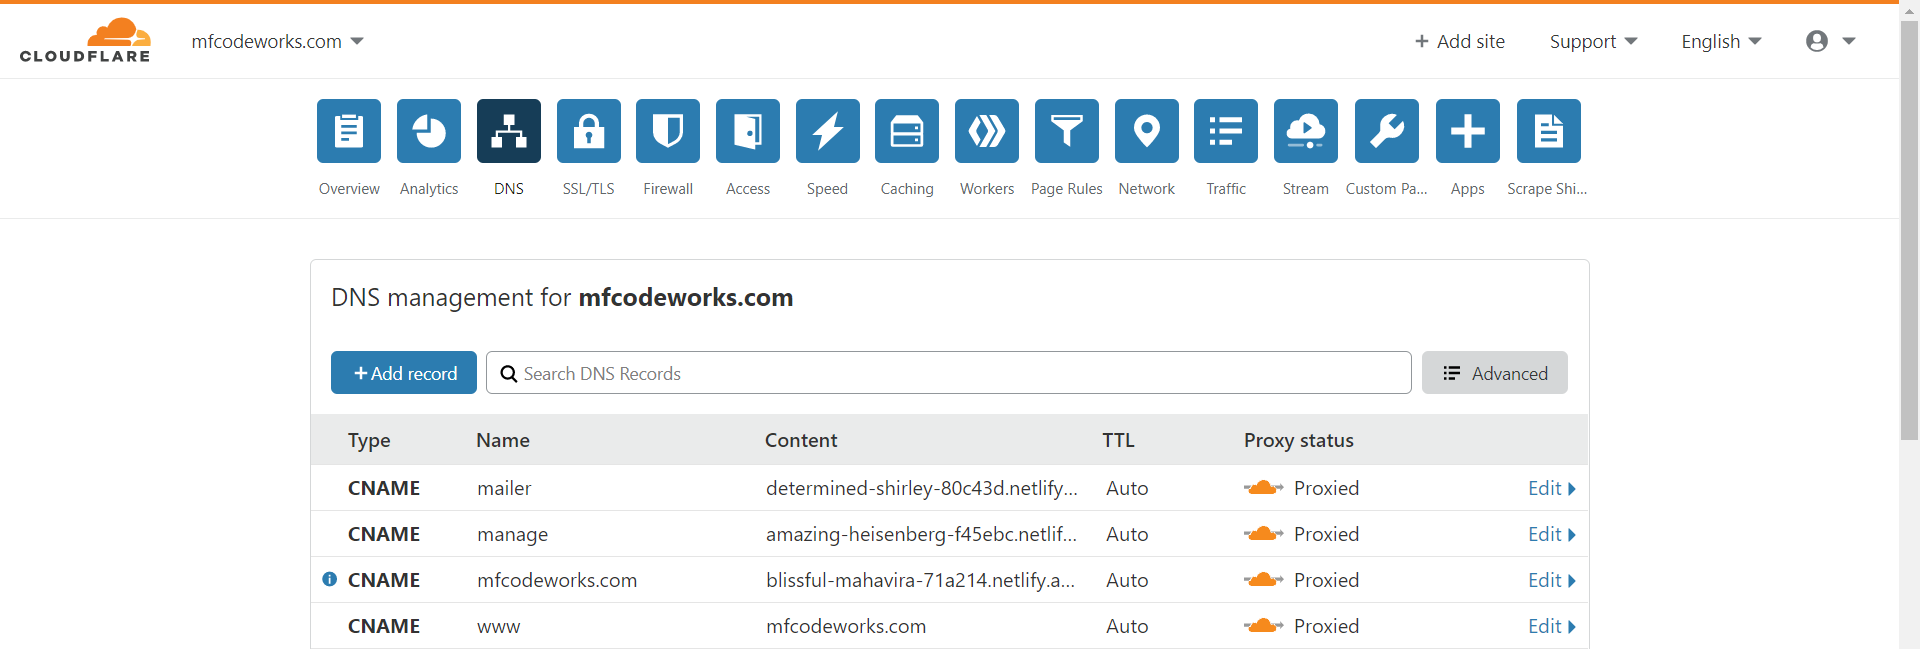Image resolution: width=1920 pixels, height=649 pixels.
Task: Open the Stream cloud icon
Action: point(1306,131)
